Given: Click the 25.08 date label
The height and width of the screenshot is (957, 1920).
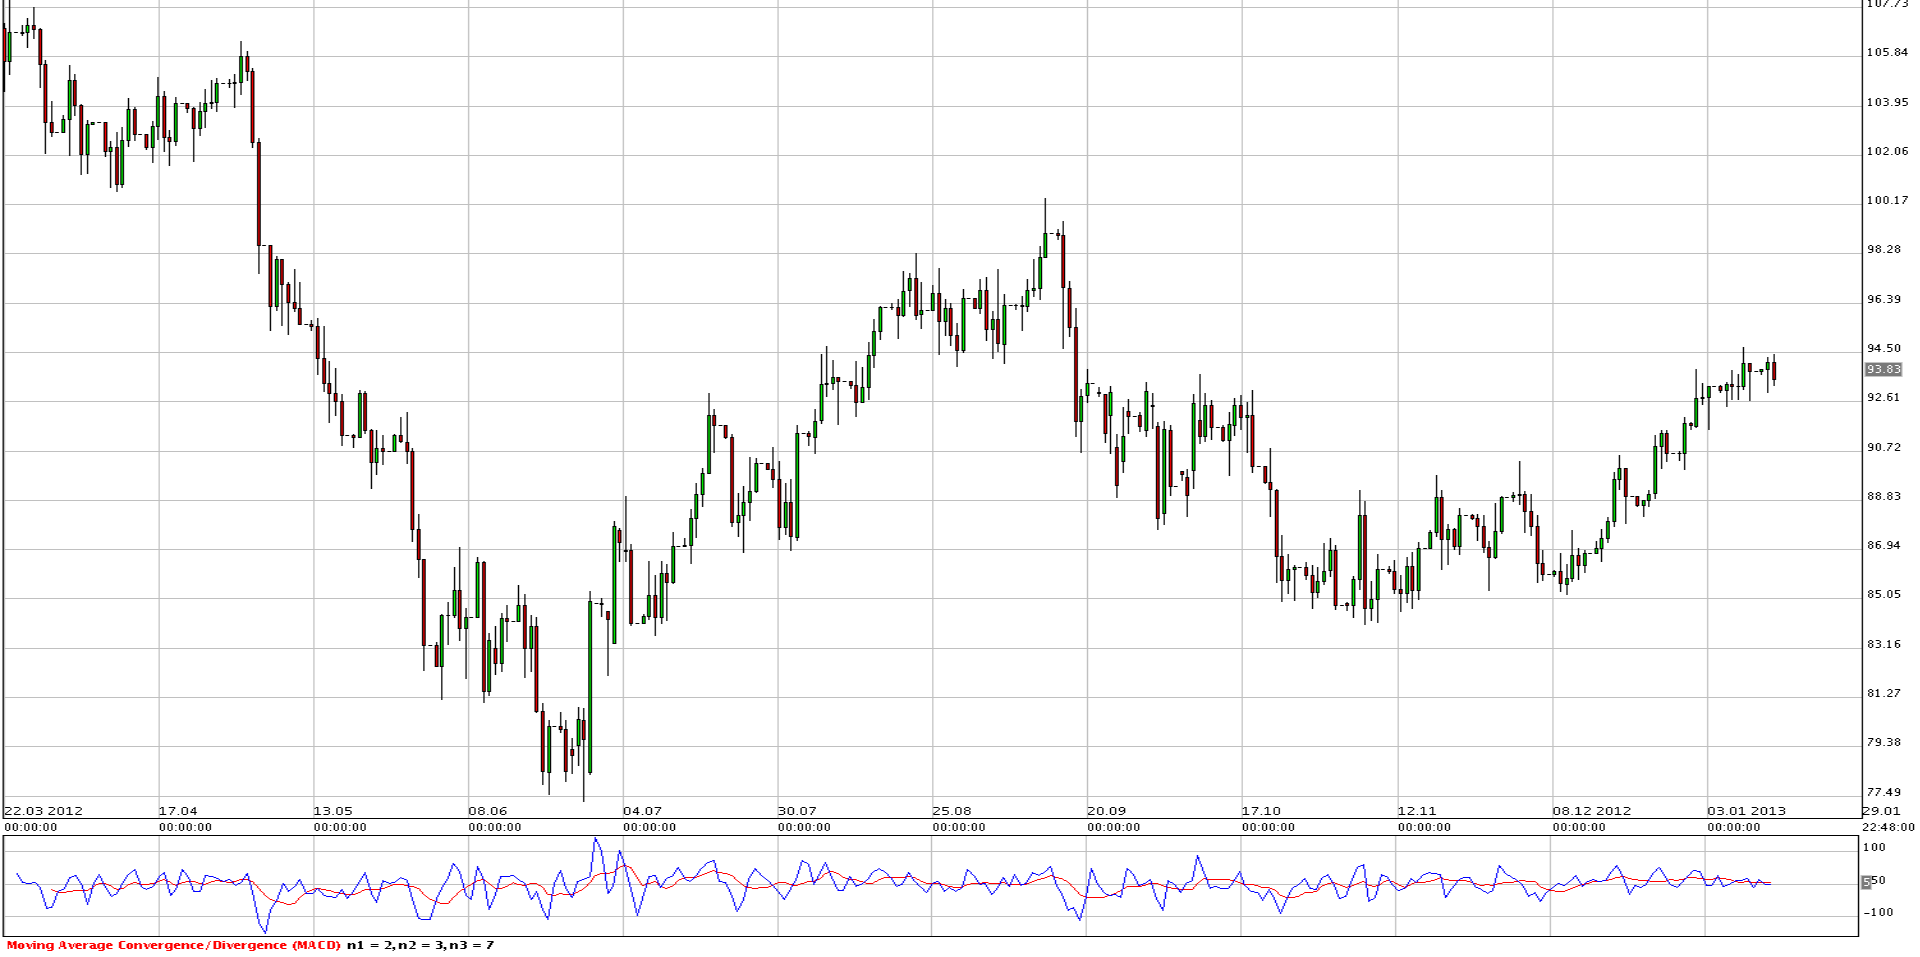Looking at the screenshot, I should tap(952, 811).
